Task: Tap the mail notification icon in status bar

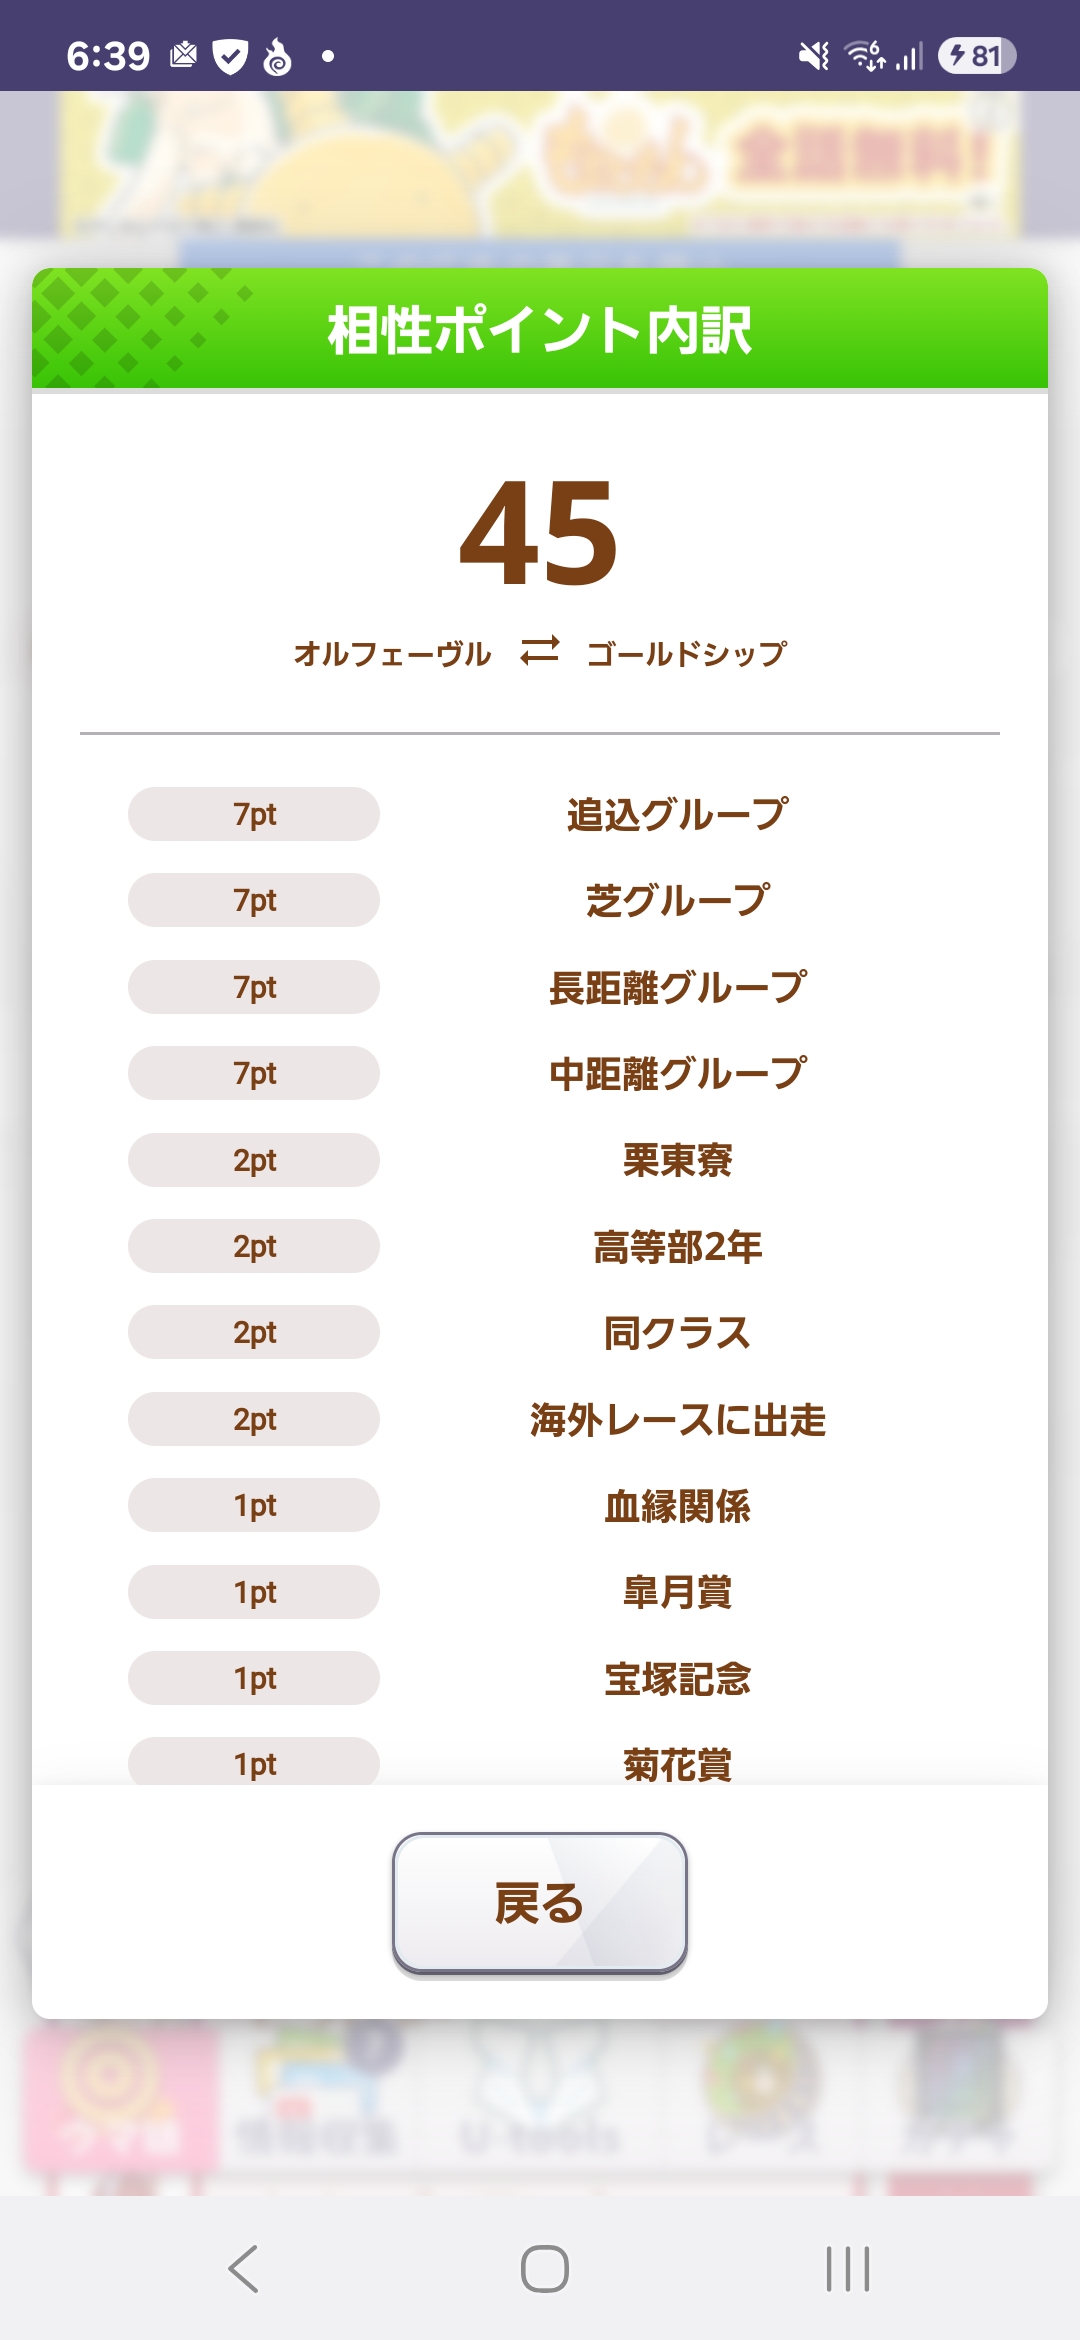Action: [x=184, y=55]
